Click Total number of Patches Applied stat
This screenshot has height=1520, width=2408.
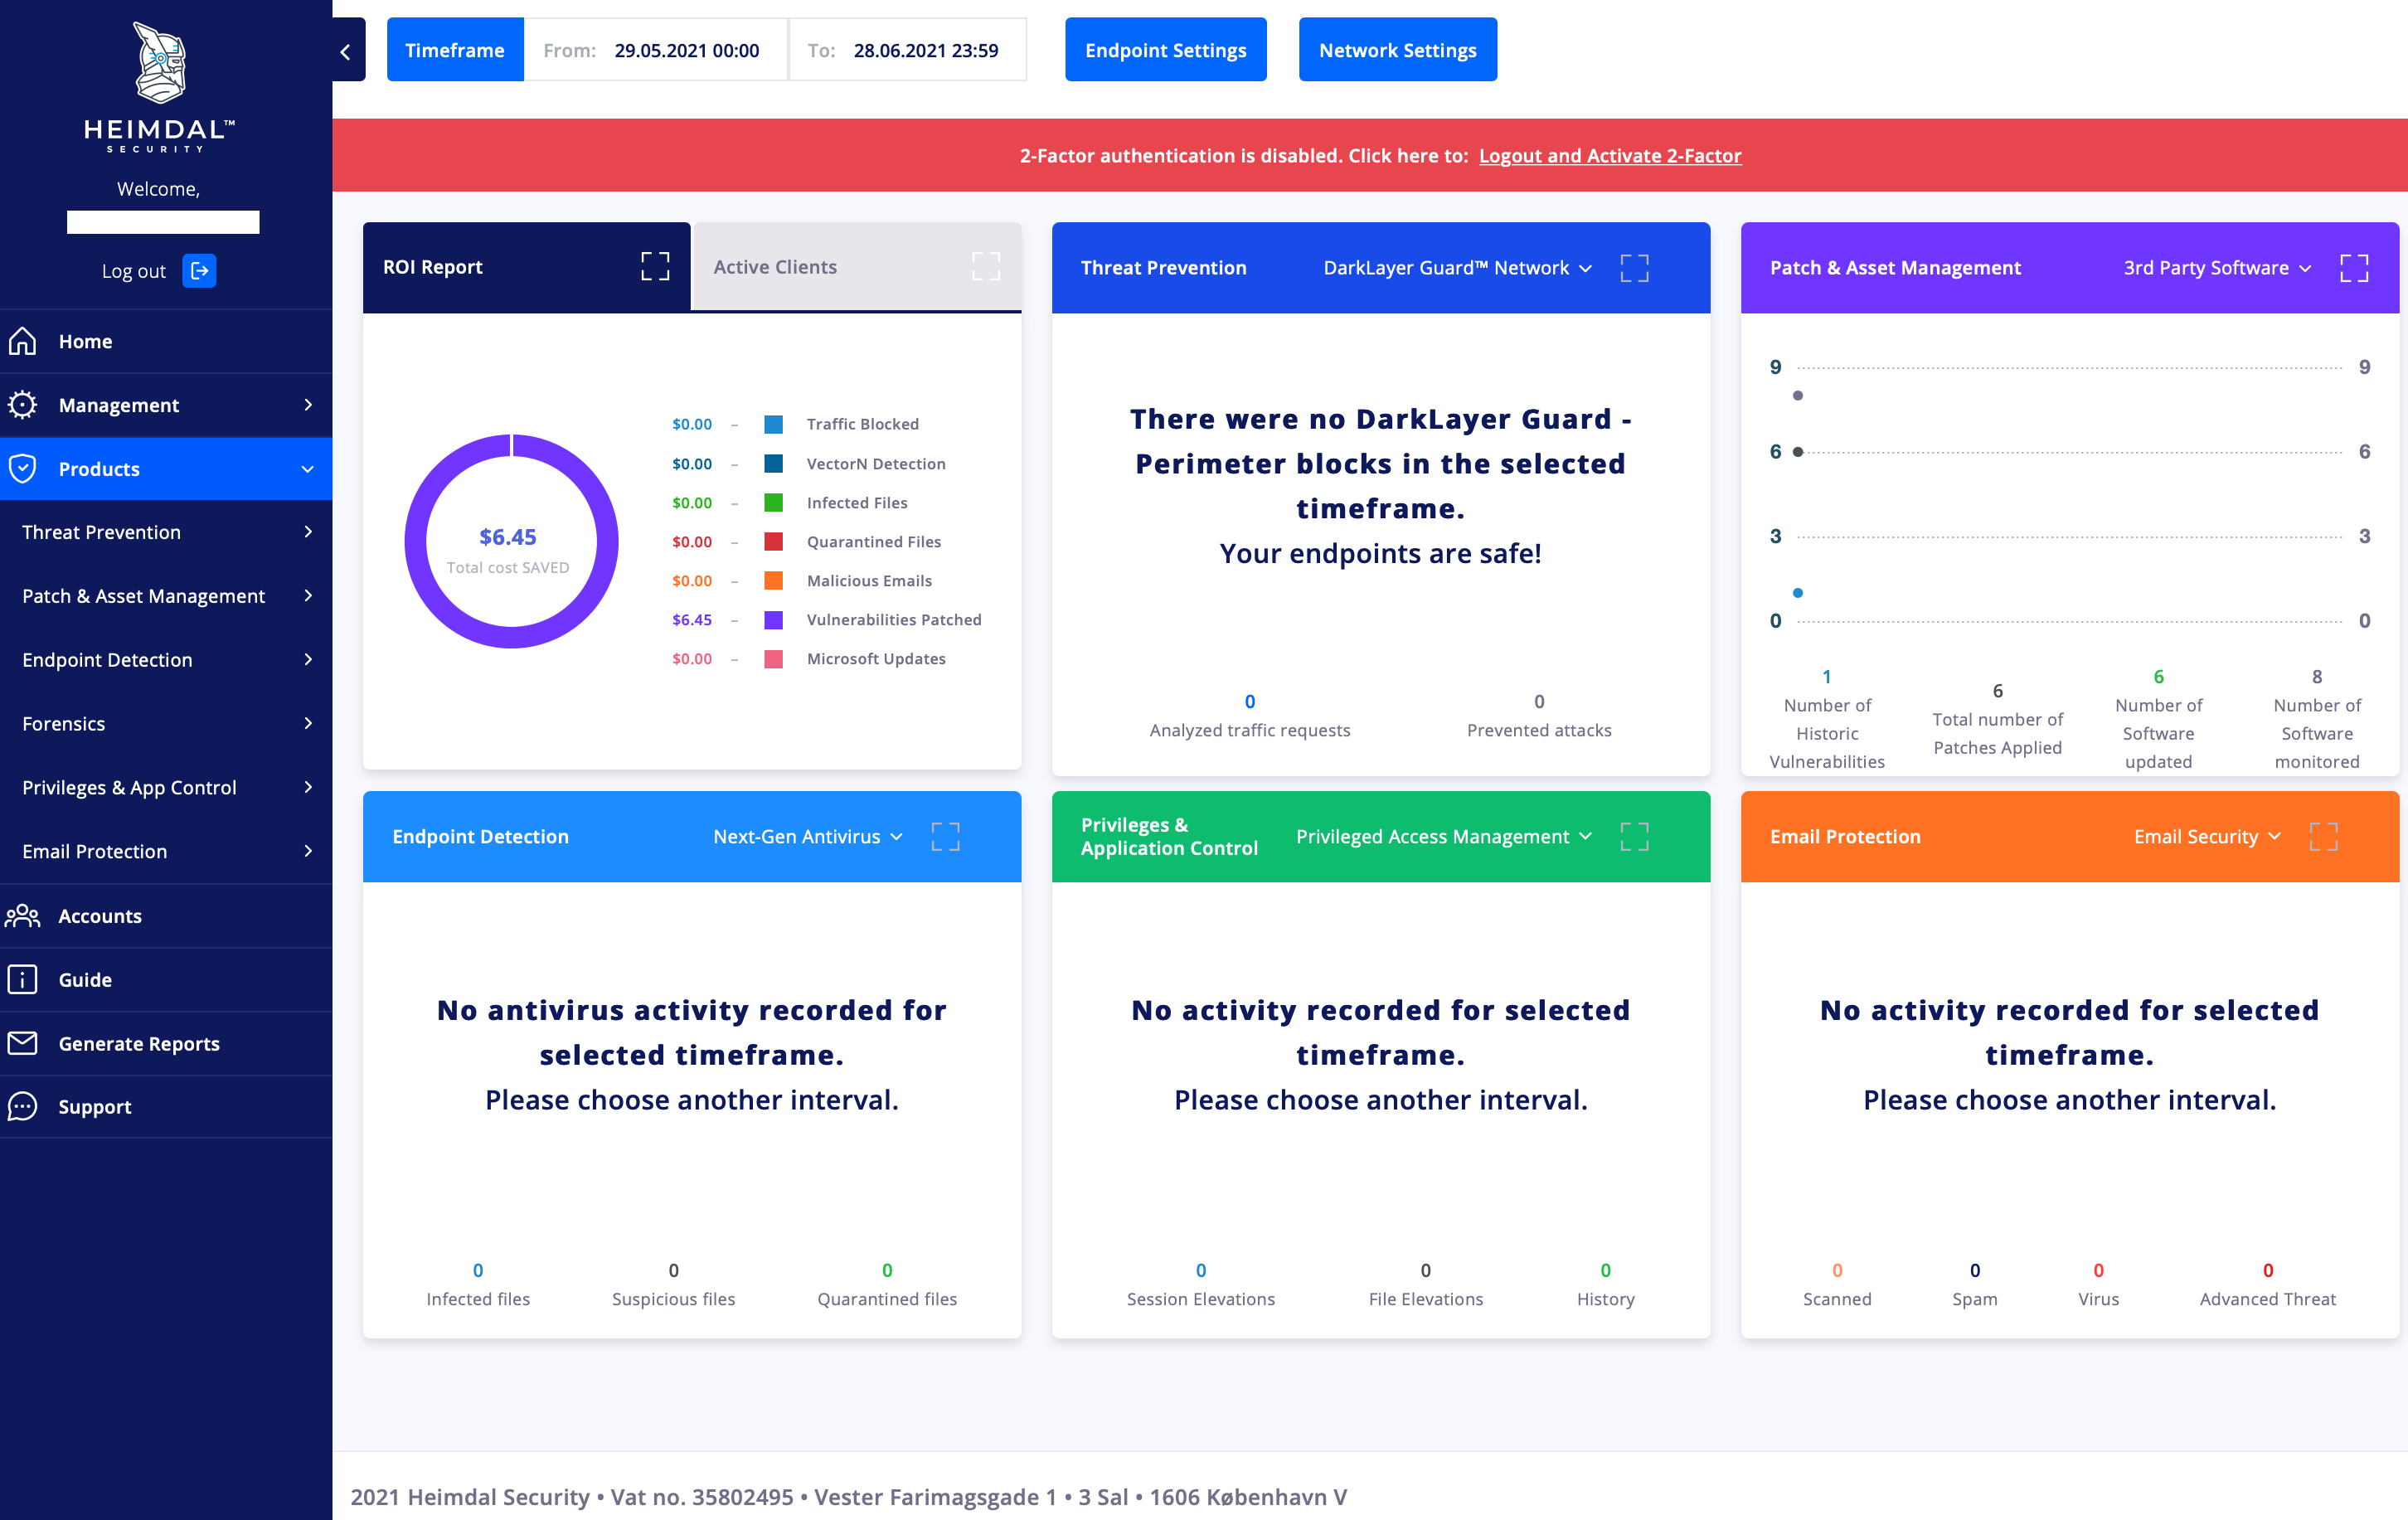(1997, 719)
